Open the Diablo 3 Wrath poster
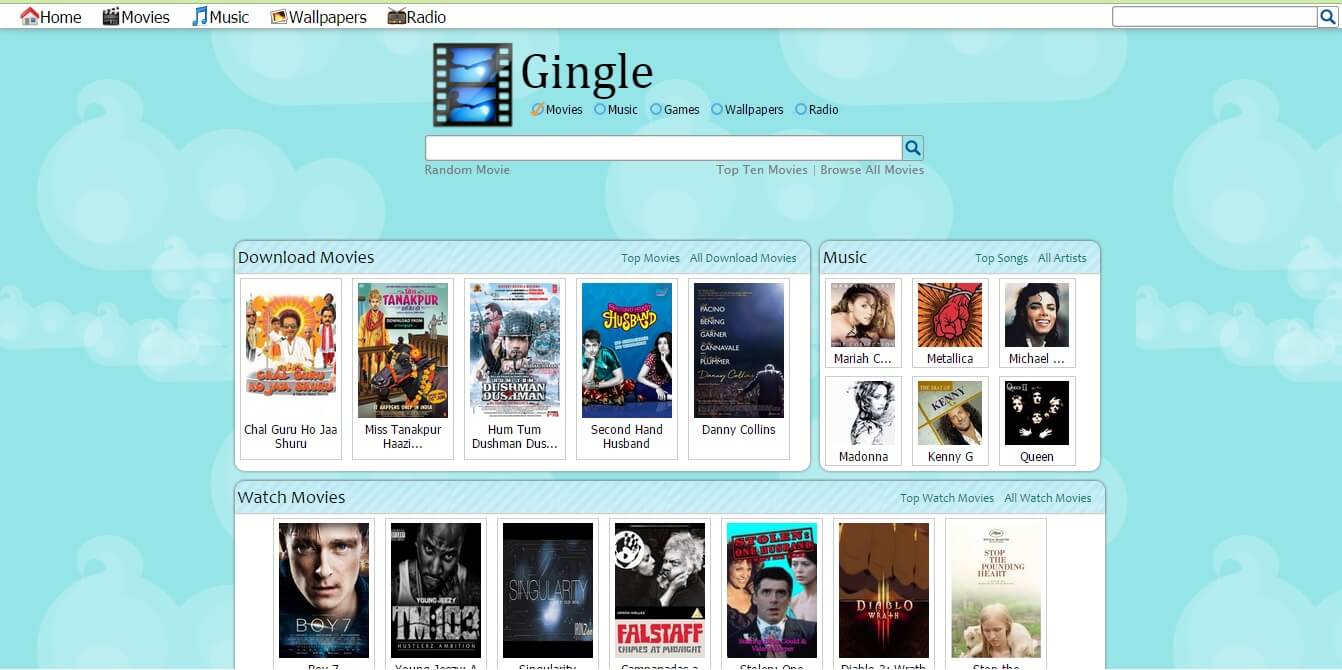 coord(884,590)
